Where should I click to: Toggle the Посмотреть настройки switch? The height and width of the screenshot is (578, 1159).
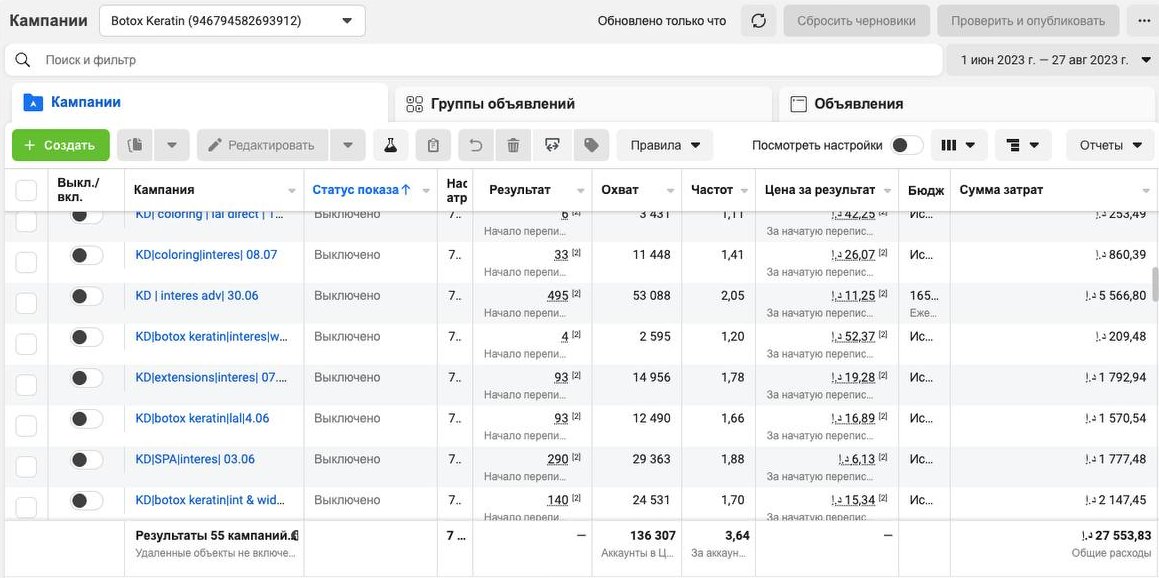(906, 145)
